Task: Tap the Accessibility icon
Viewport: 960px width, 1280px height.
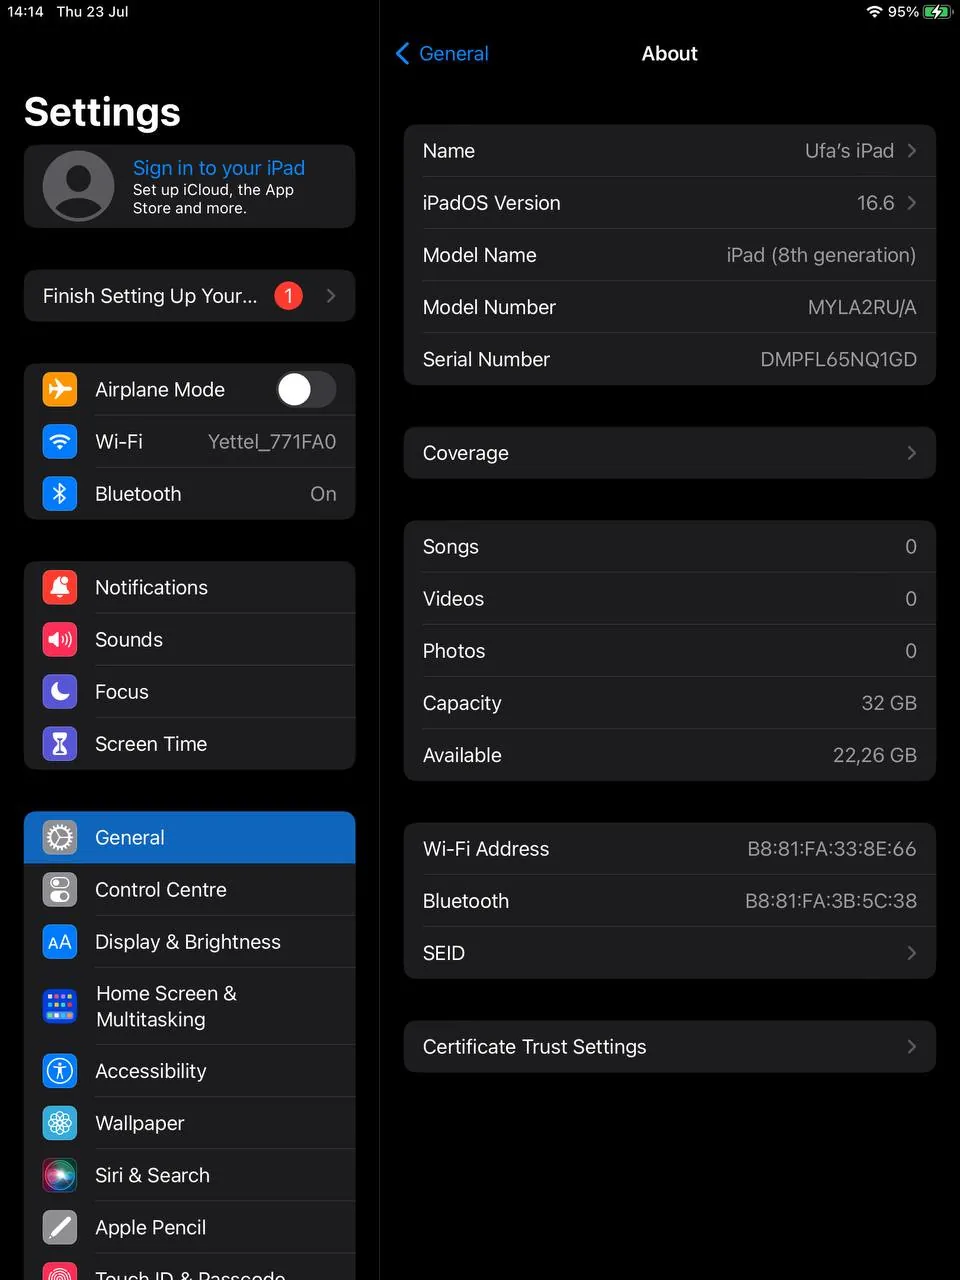Action: click(x=60, y=1071)
